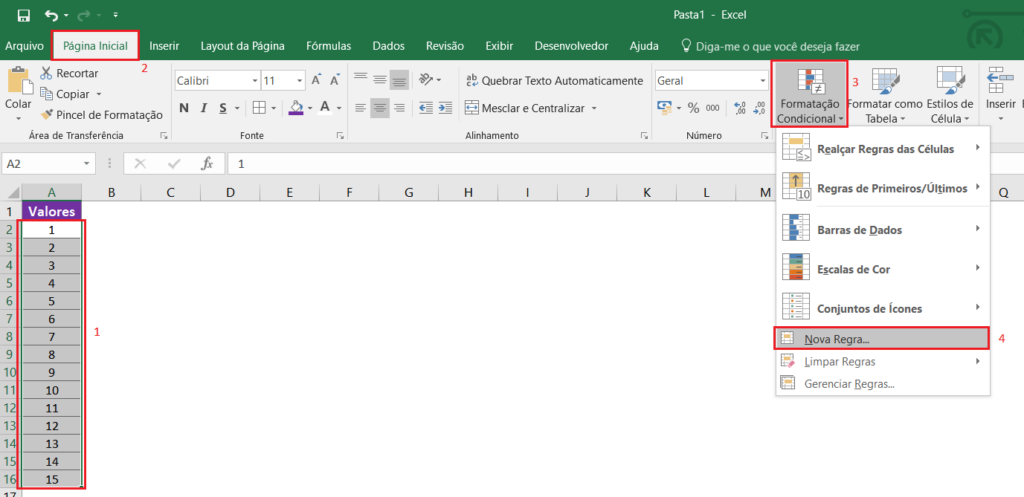Click the font color swatch button
Image resolution: width=1024 pixels, height=497 pixels.
[326, 108]
